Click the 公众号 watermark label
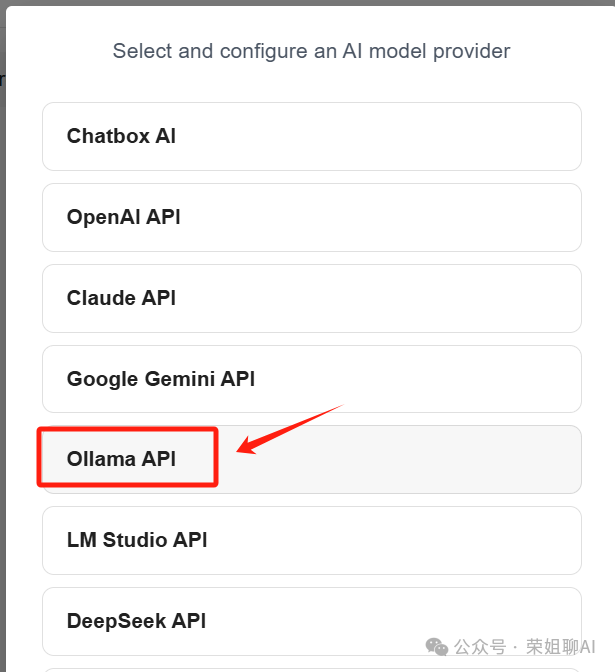615x672 pixels. 480,647
